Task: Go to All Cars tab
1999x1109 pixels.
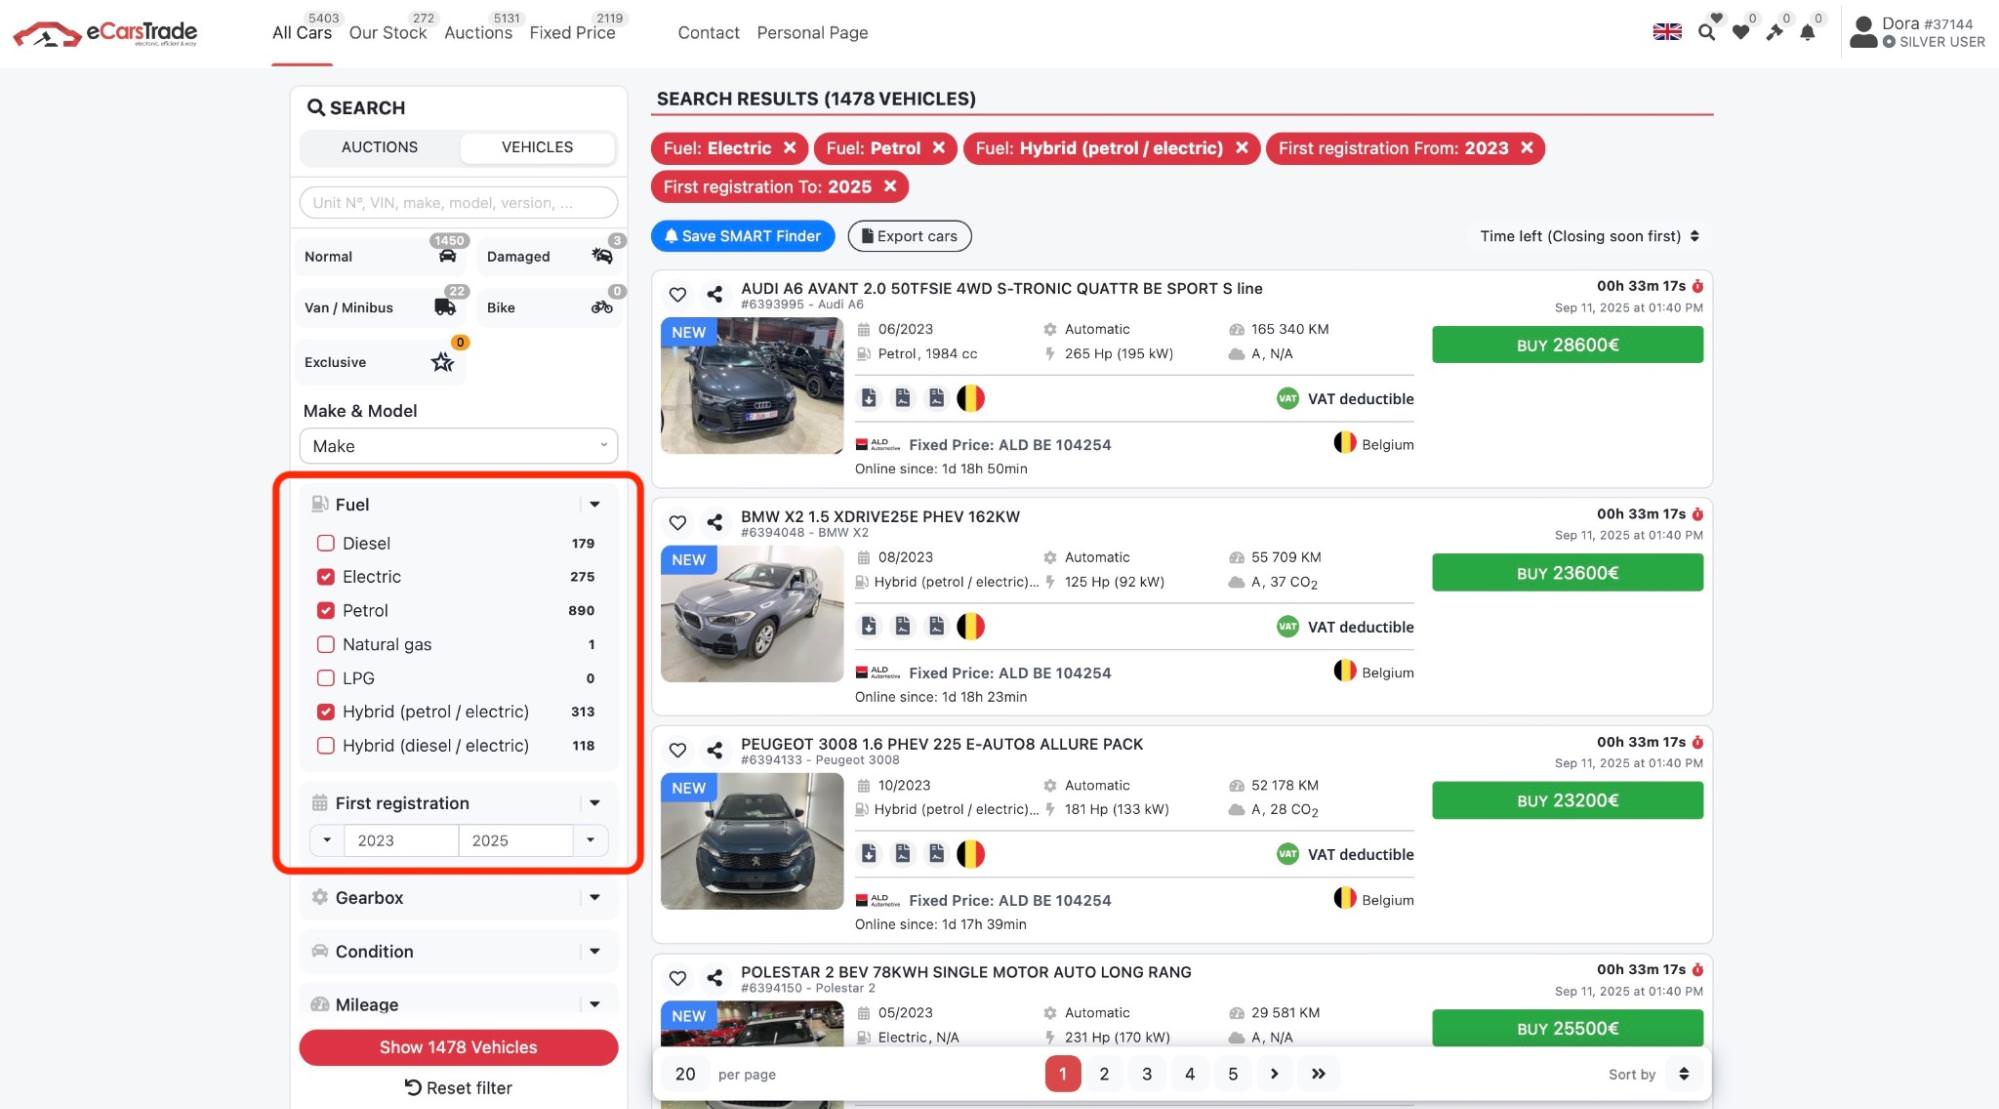Action: 302,32
